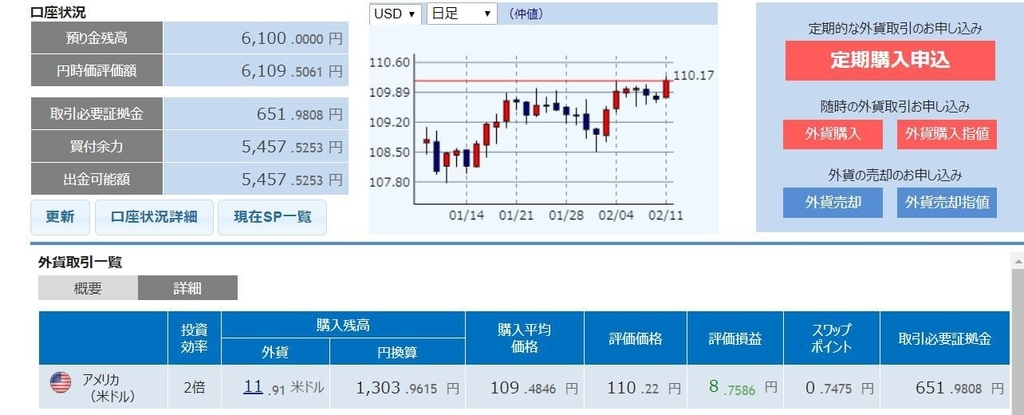Click the スワップポイント column header
This screenshot has width=1024, height=415.
(x=831, y=338)
